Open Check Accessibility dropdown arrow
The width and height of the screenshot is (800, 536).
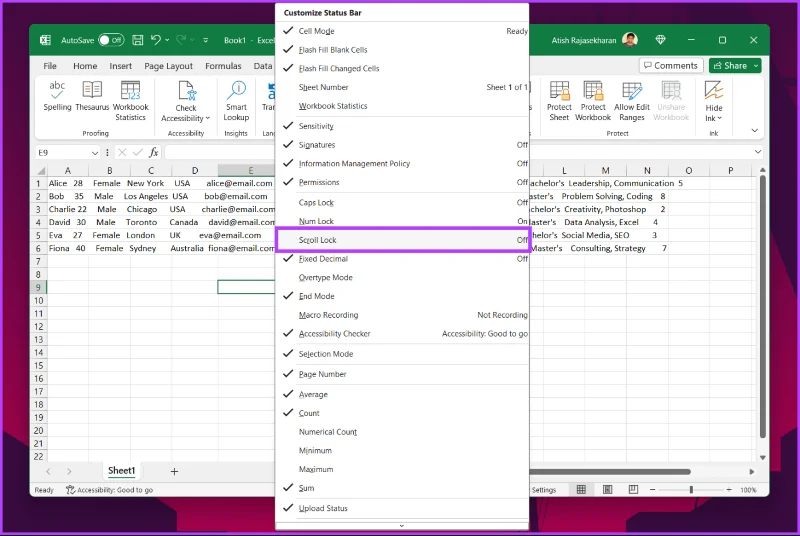tap(208, 118)
